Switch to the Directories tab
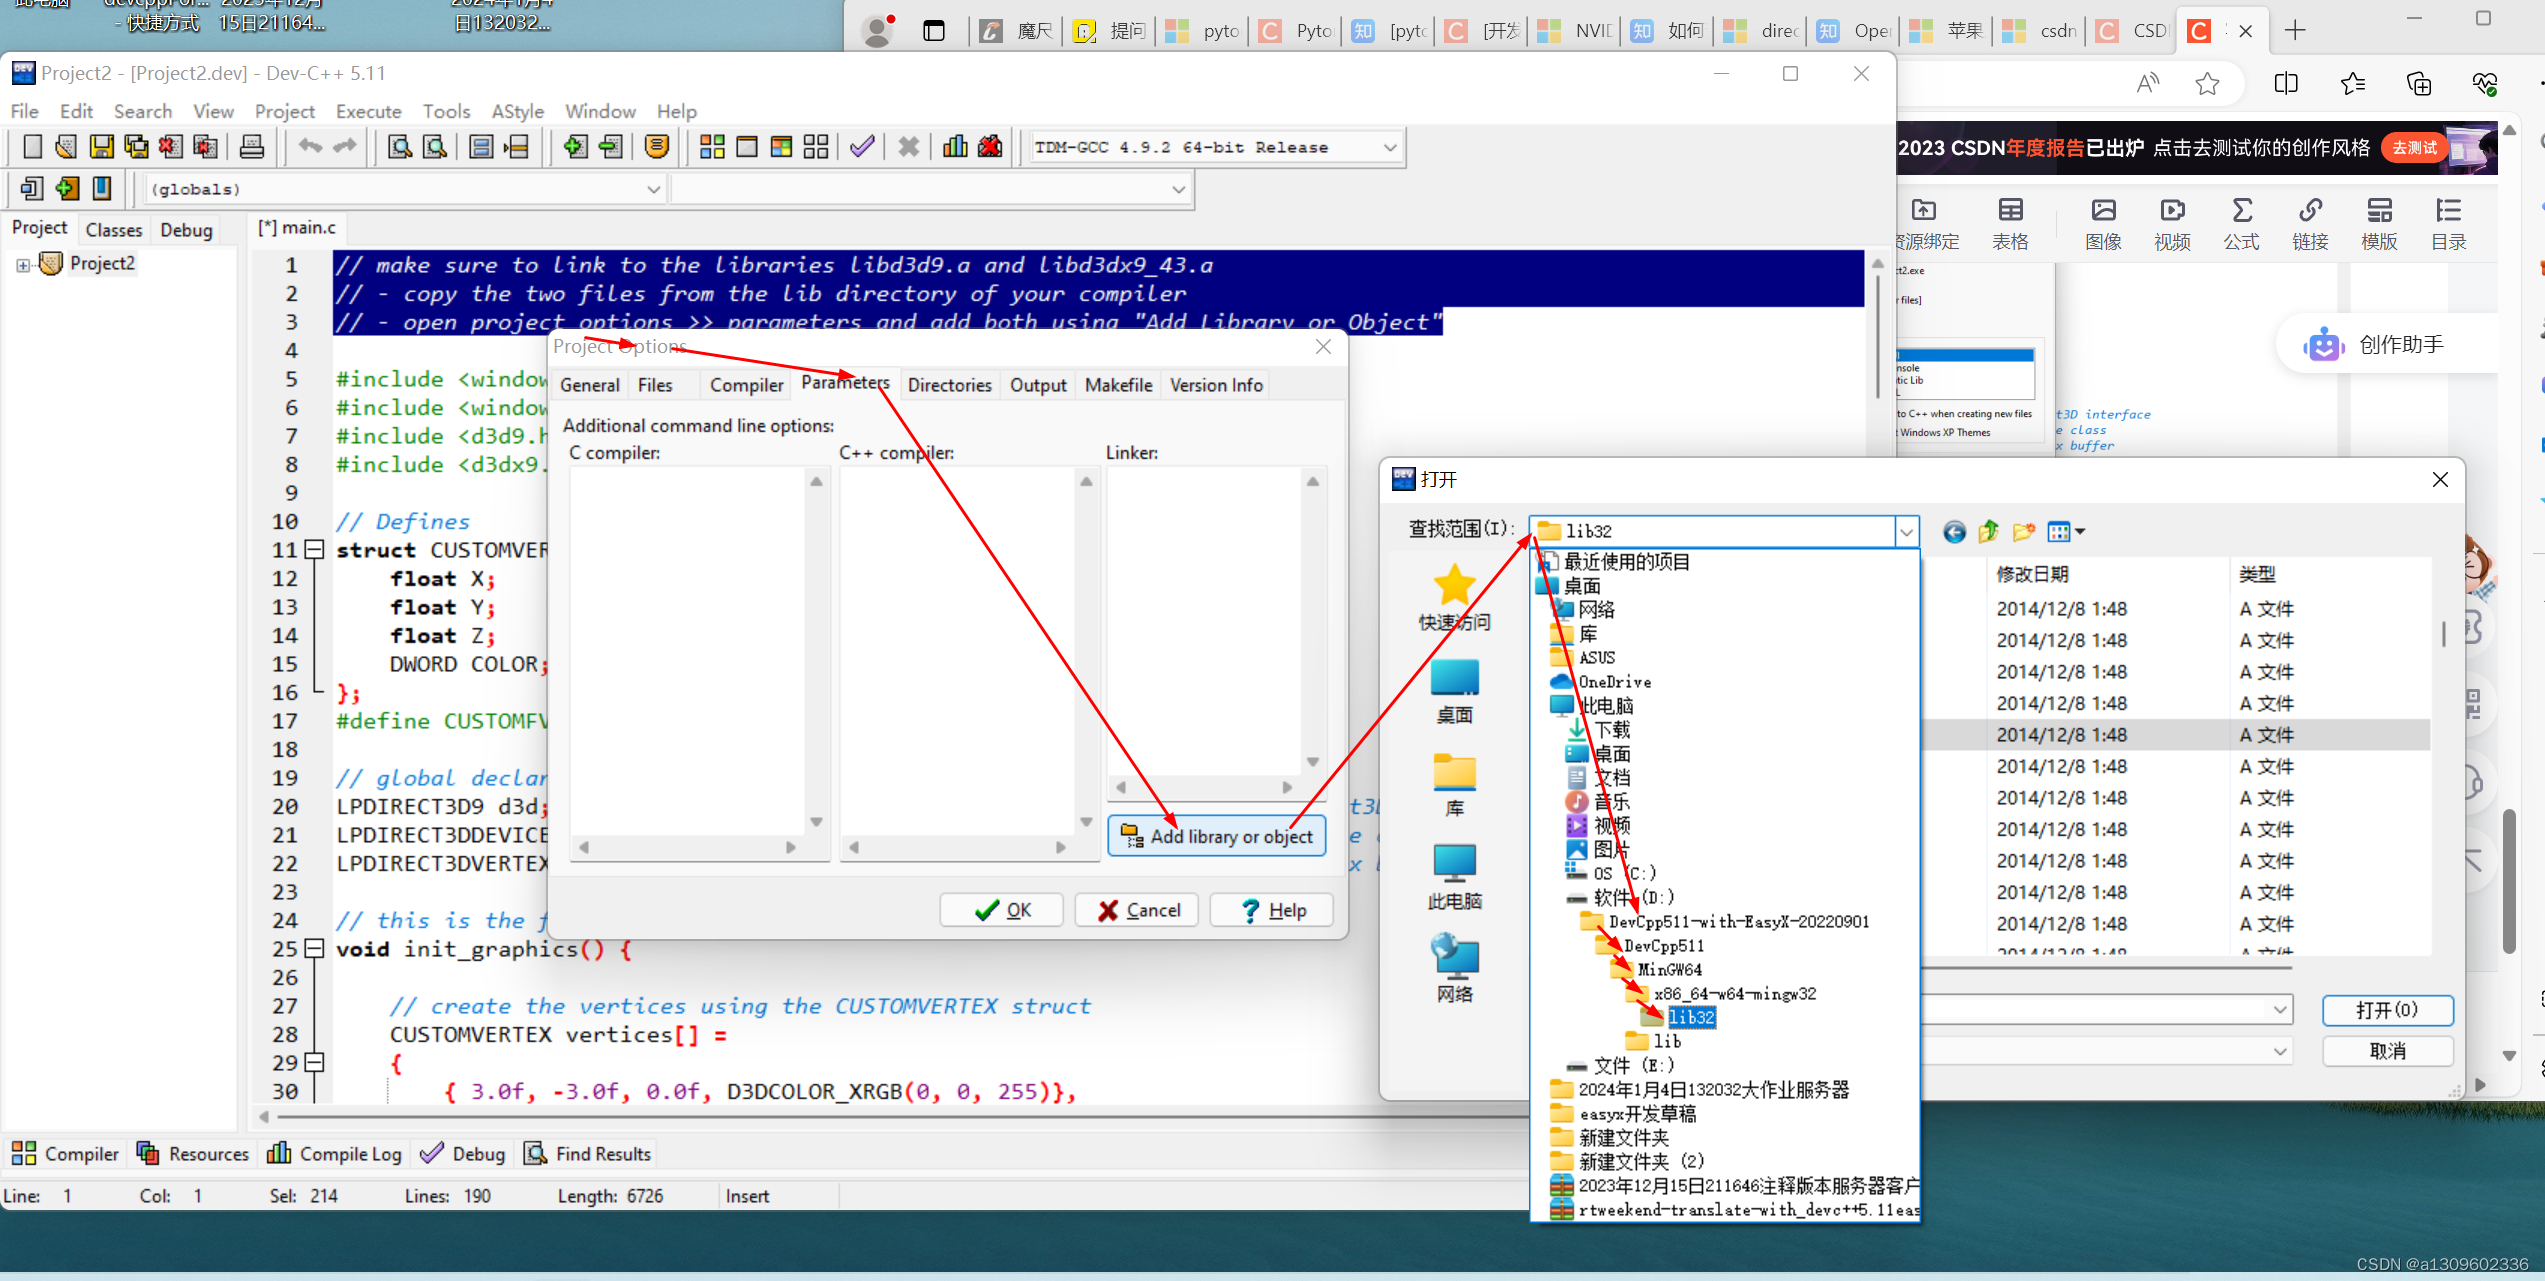Image resolution: width=2545 pixels, height=1281 pixels. click(949, 385)
